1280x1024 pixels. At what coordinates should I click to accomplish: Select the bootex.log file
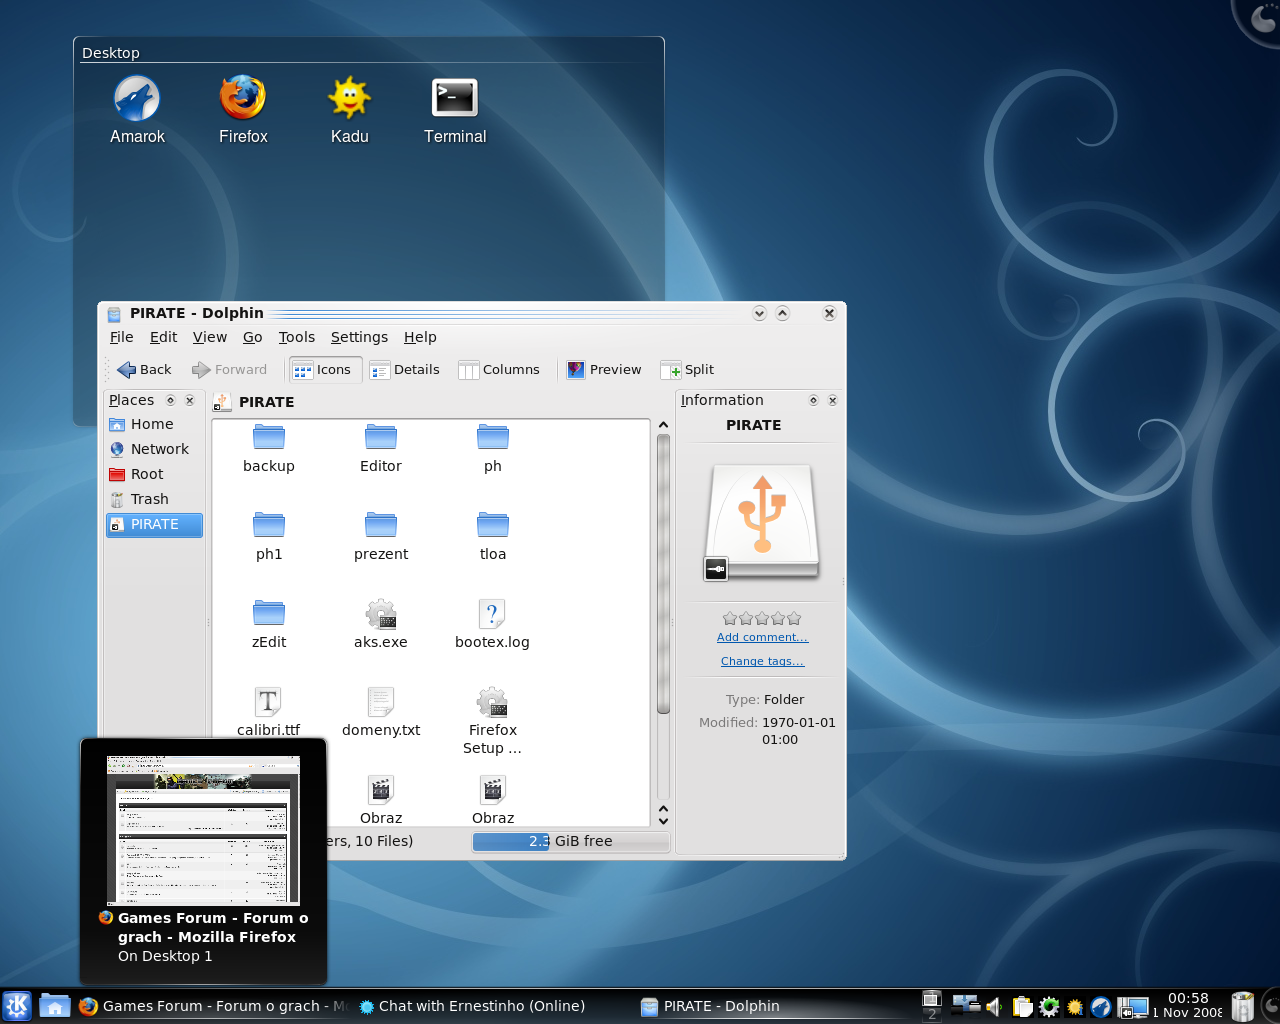pos(492,624)
